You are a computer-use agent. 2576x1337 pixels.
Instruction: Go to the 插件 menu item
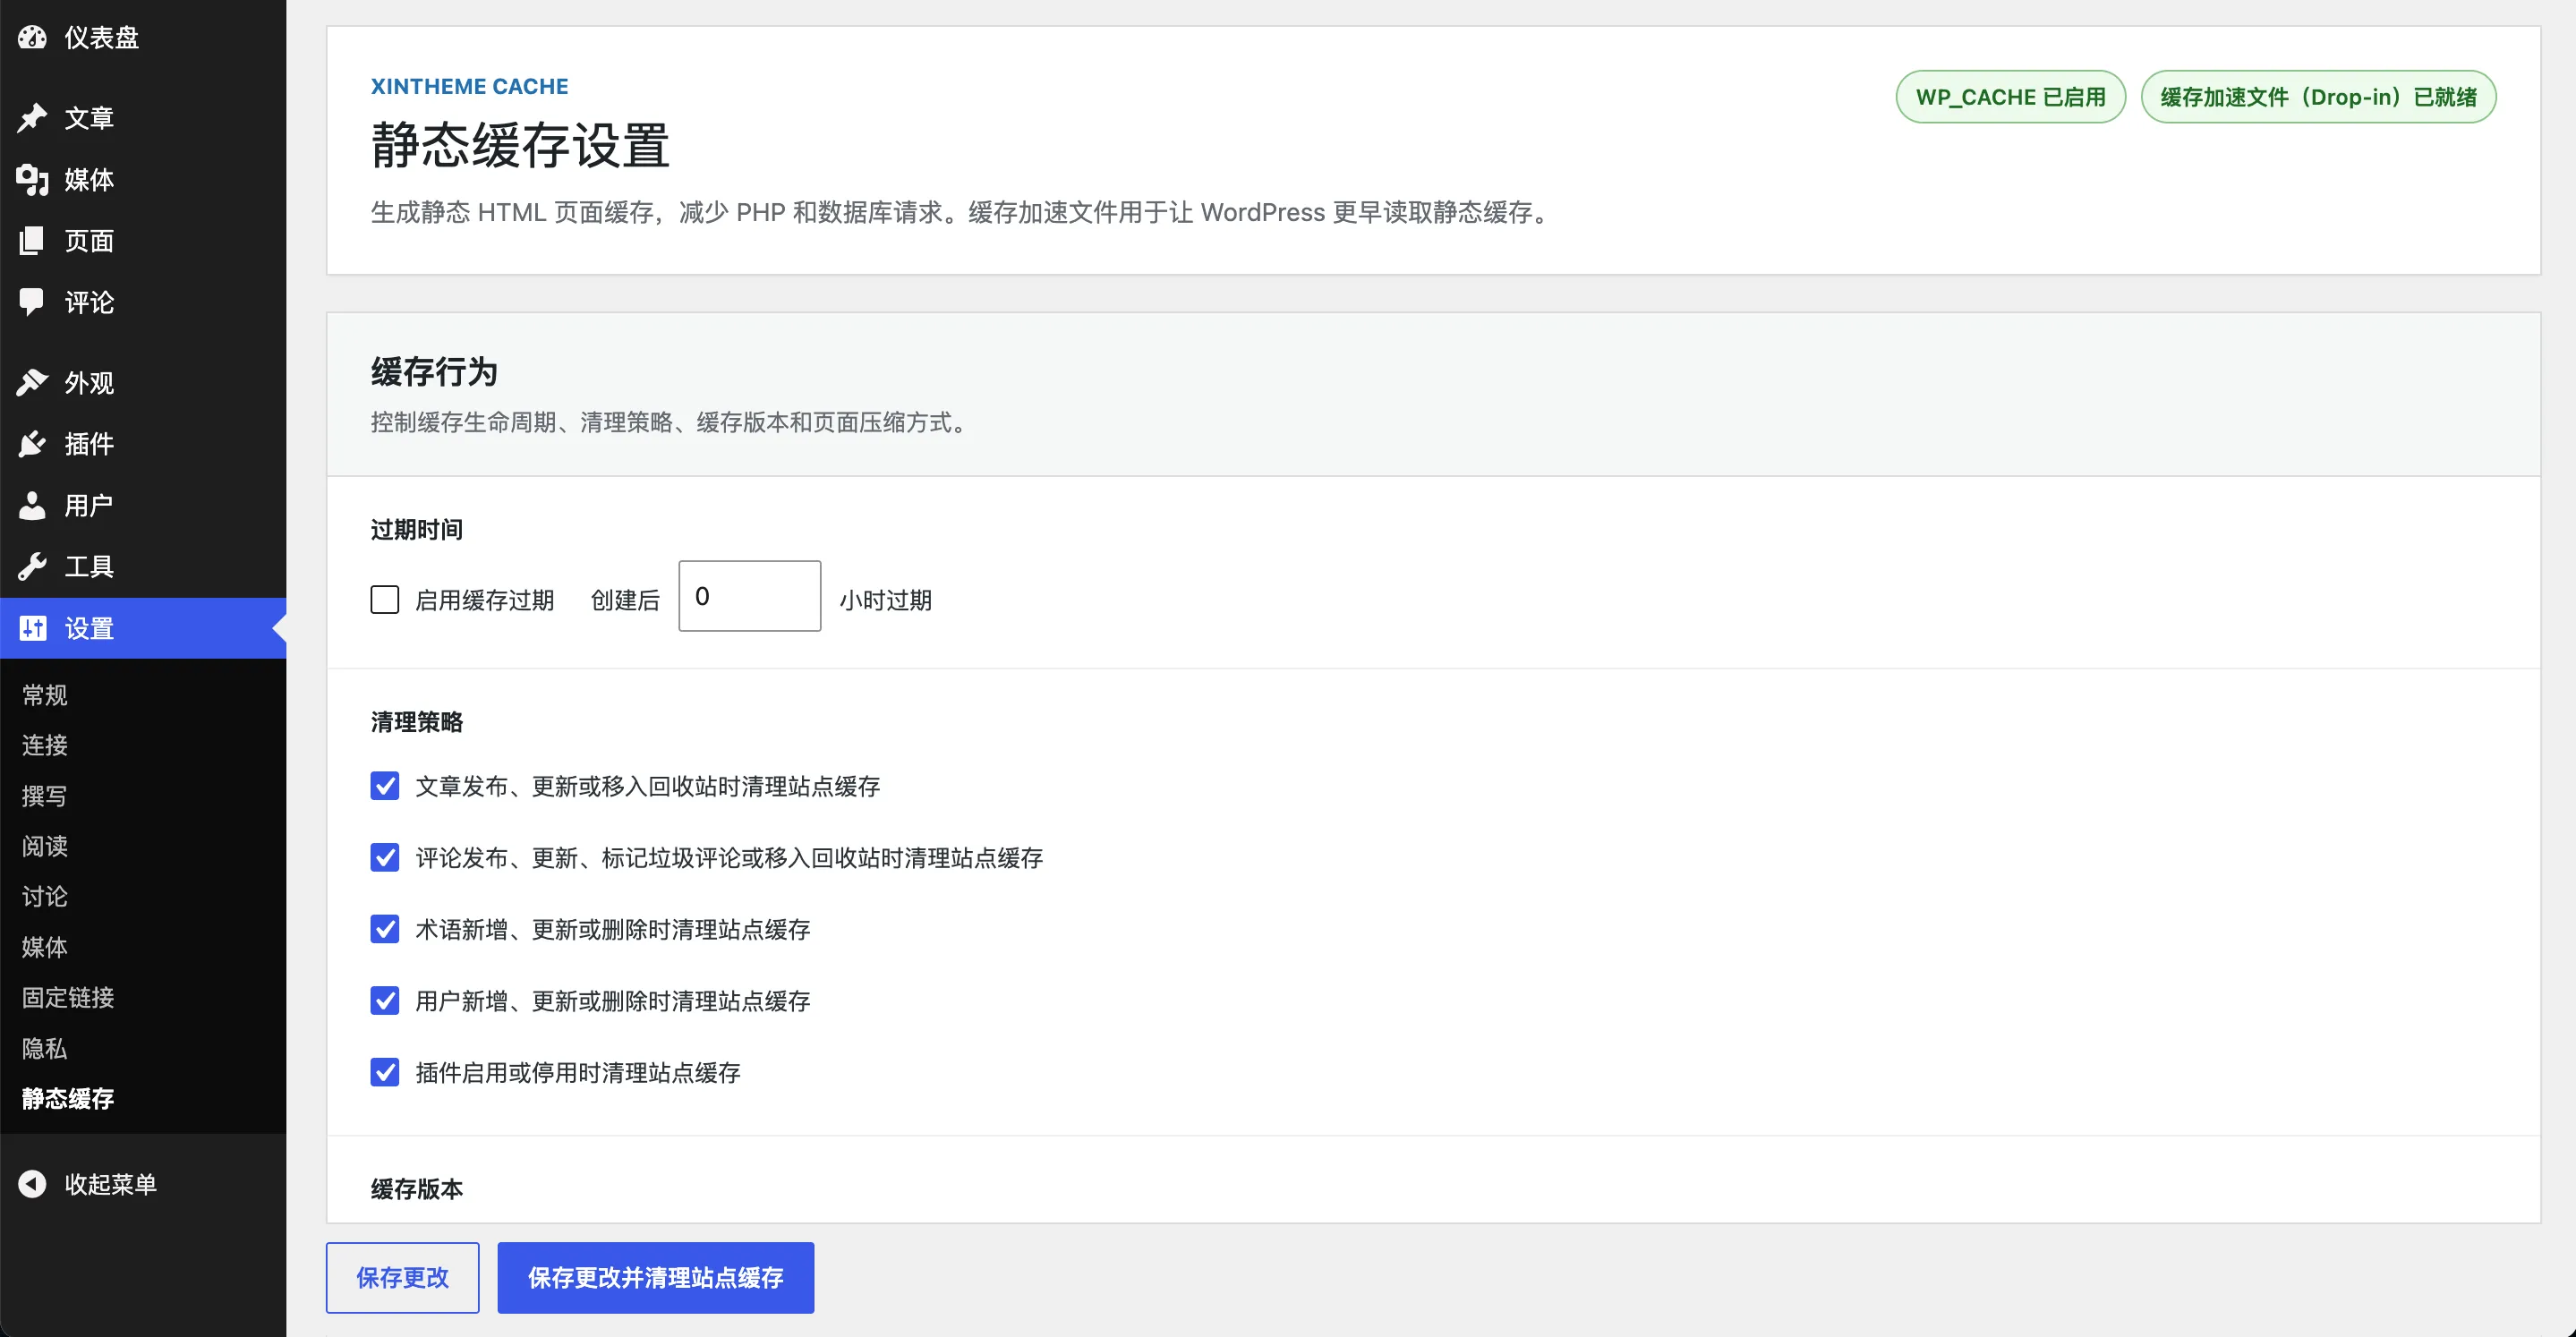143,444
